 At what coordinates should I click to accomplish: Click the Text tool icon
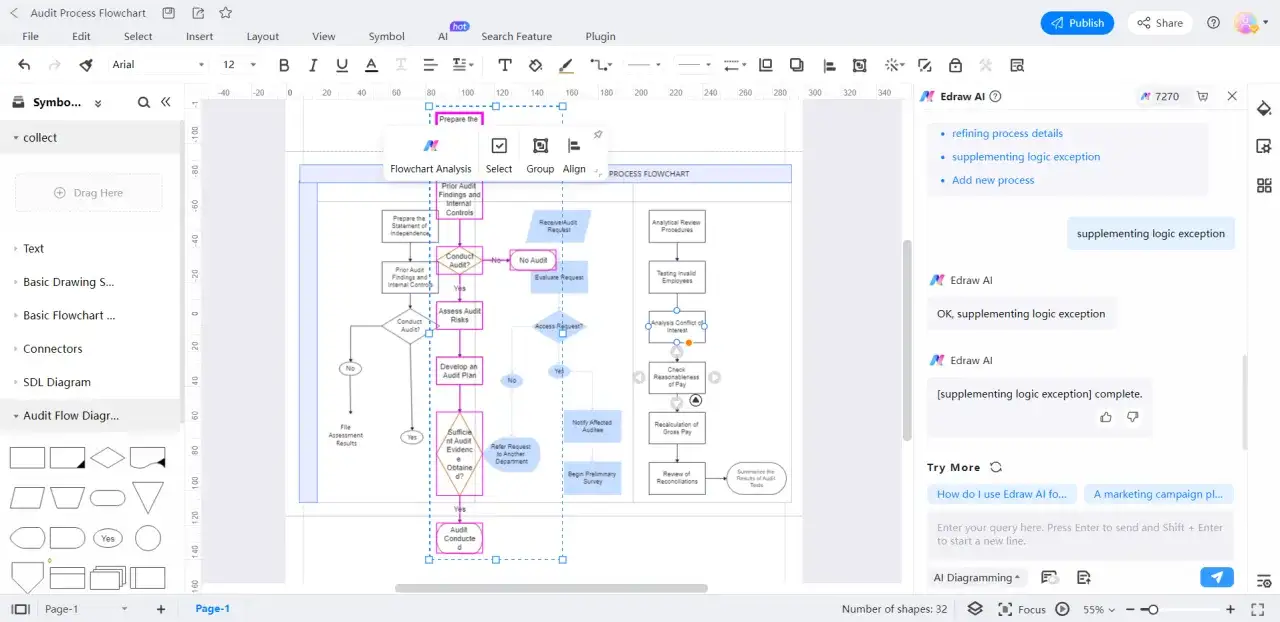tap(505, 65)
